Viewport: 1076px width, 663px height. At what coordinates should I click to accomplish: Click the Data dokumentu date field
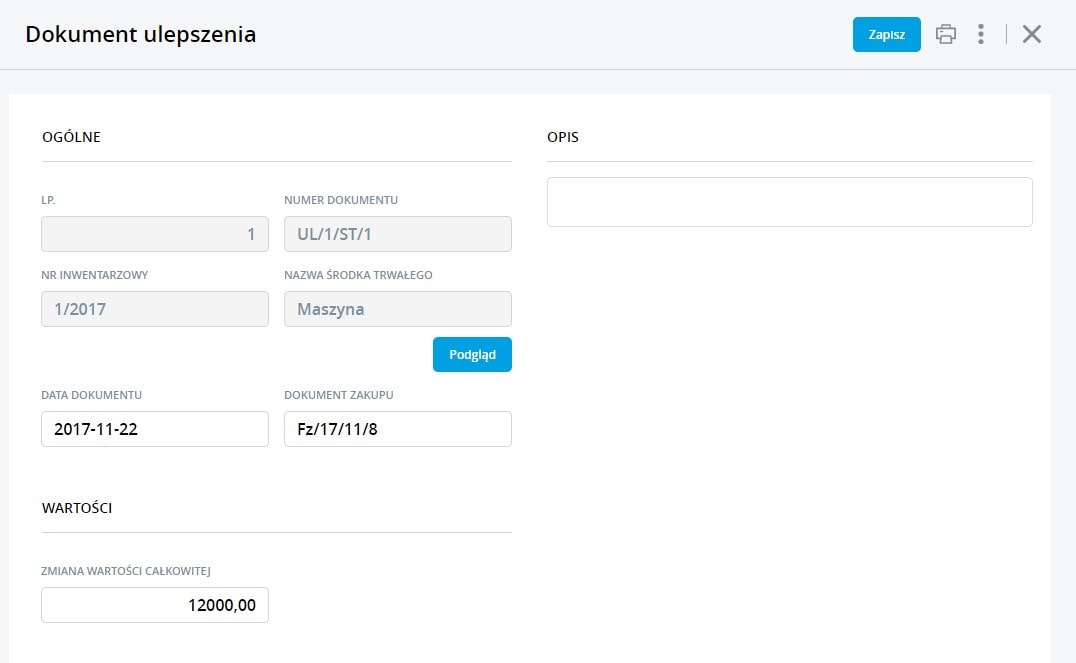coord(155,429)
